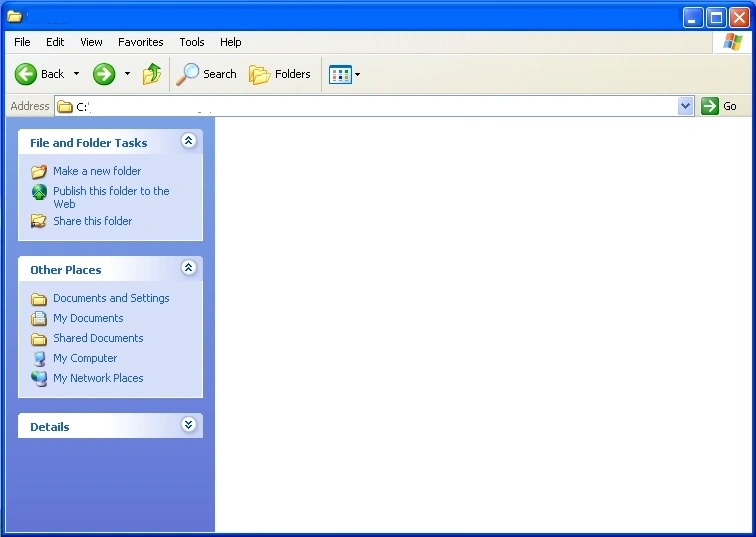Click the My Network Places icon
Screen dimensions: 756x537
[39, 378]
